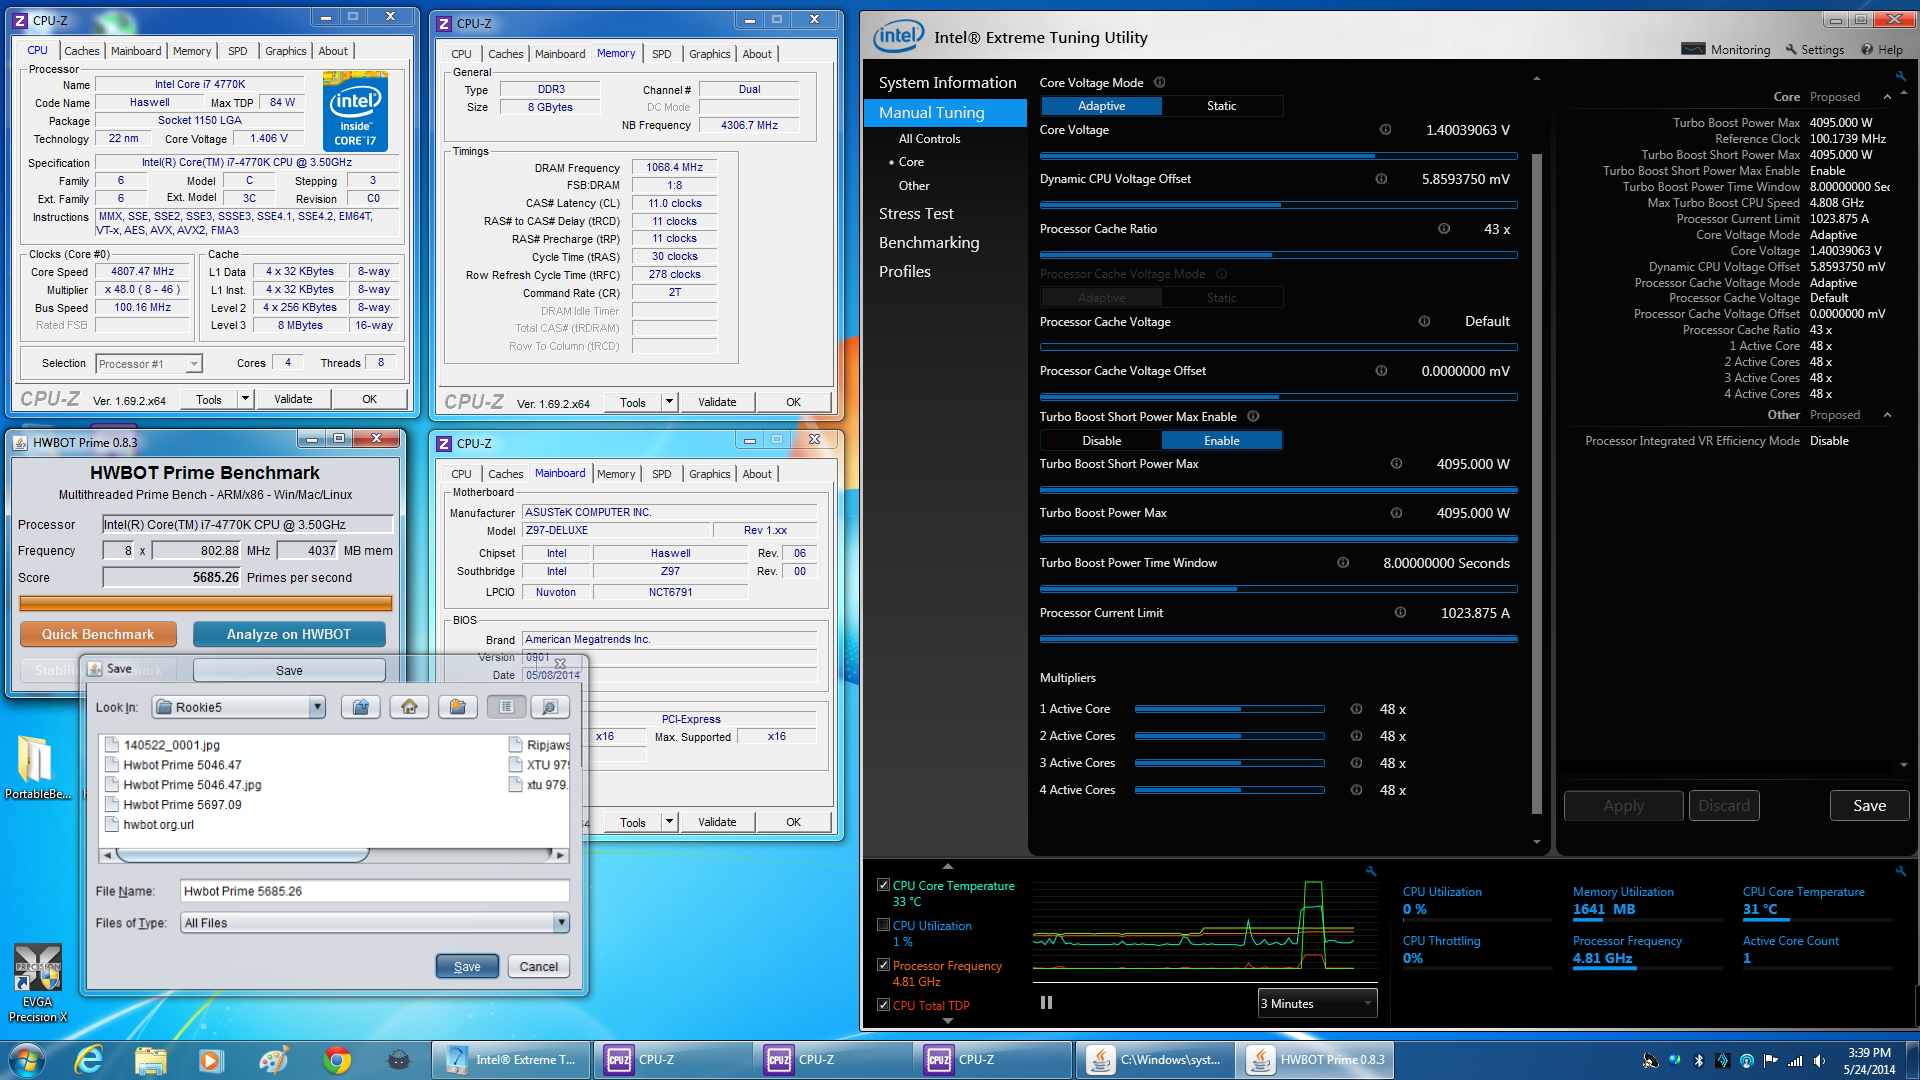Image resolution: width=1920 pixels, height=1080 pixels.
Task: Open Benchmarking section in Intel XTU
Action: tap(929, 243)
